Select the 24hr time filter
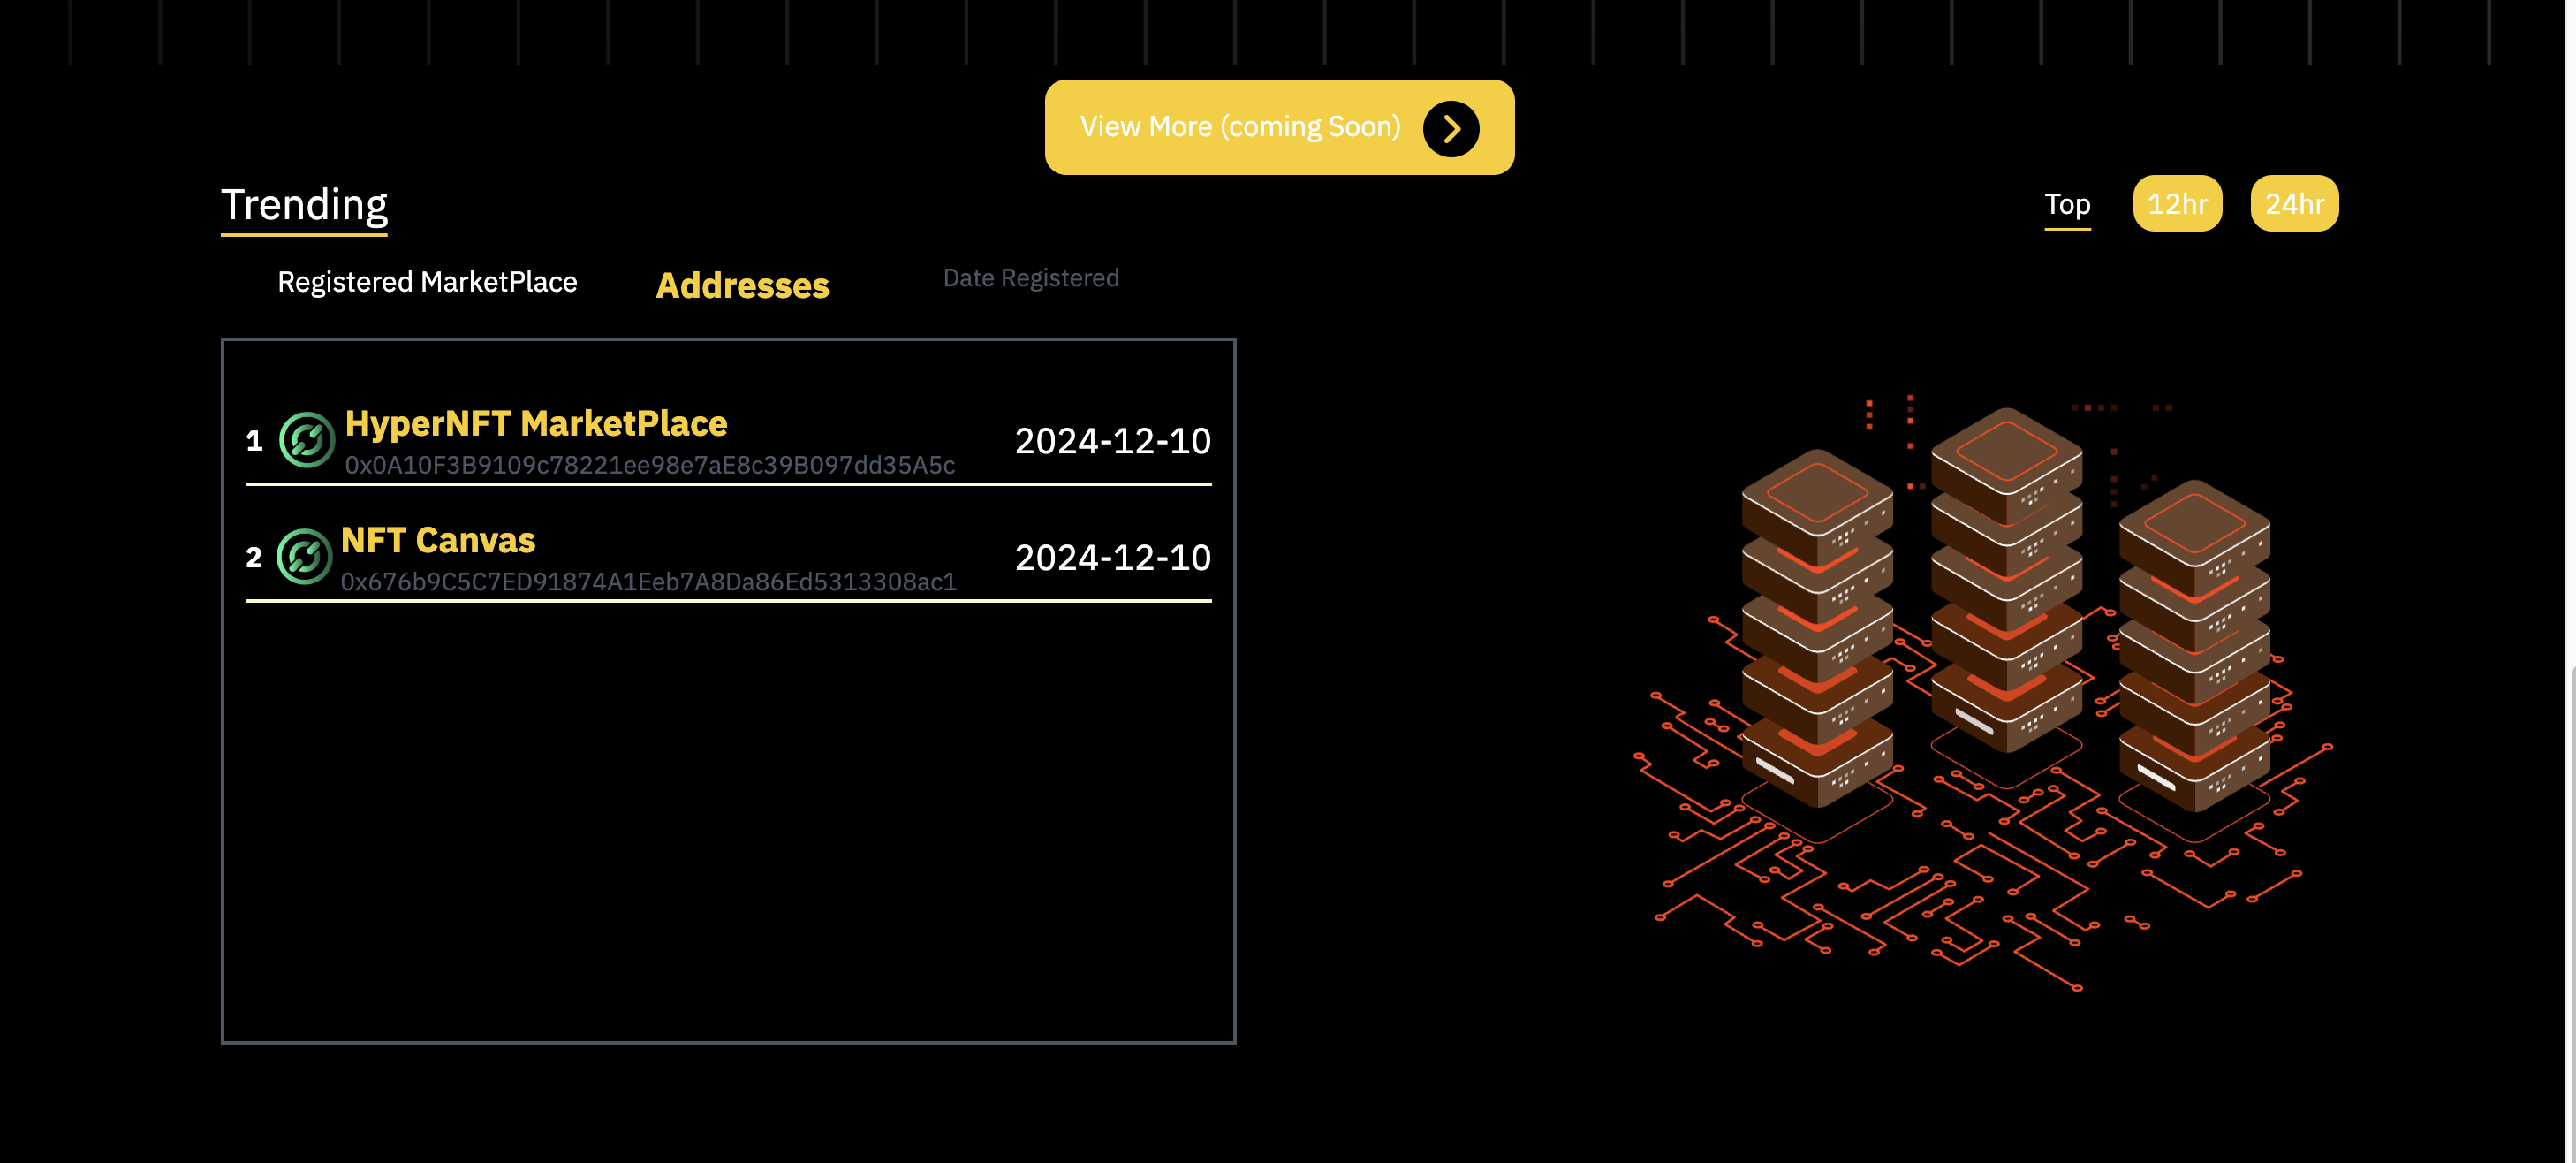This screenshot has width=2576, height=1163. click(x=2293, y=204)
